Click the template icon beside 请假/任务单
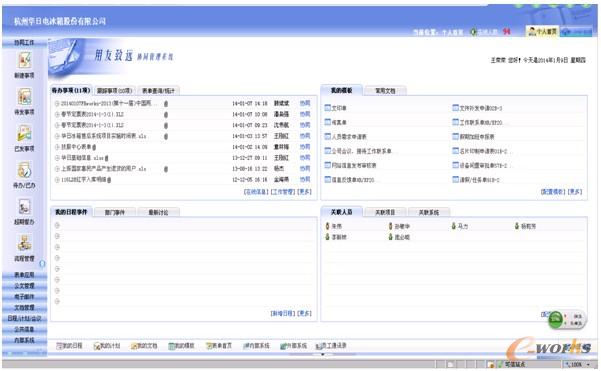Viewport: 601px width, 371px height. [455, 179]
